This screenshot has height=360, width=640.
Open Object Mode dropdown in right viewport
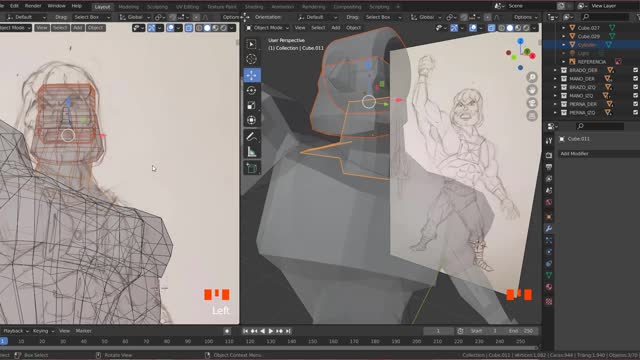[x=267, y=28]
